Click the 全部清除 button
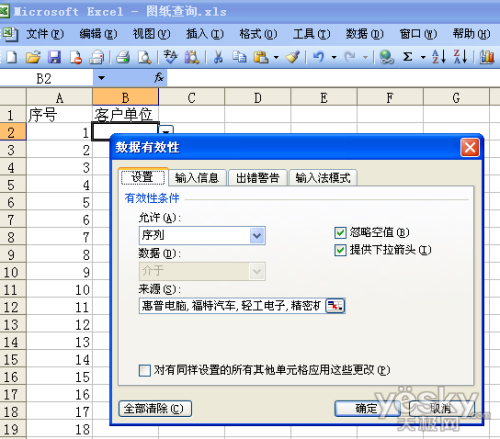Image resolution: width=500 pixels, height=439 pixels. [155, 409]
